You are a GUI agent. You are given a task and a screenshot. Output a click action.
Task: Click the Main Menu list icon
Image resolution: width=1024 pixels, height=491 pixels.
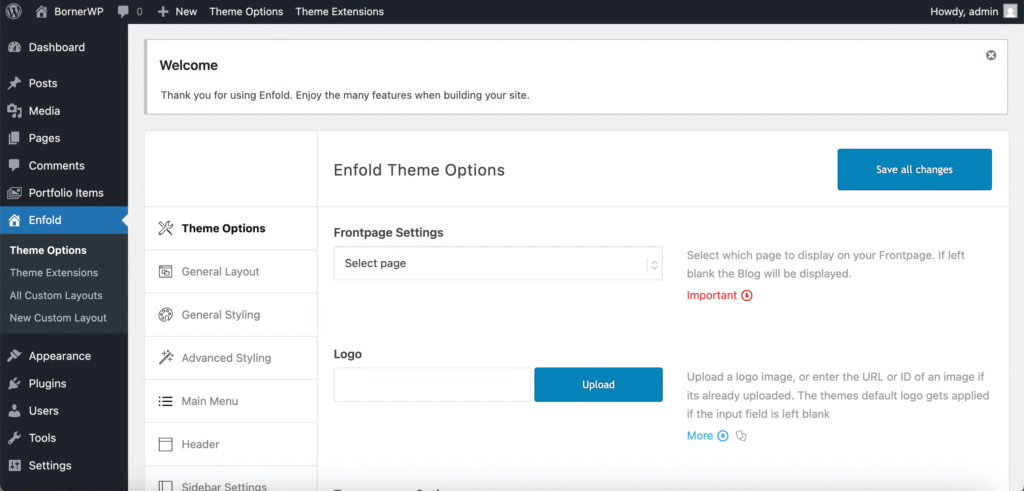point(166,401)
